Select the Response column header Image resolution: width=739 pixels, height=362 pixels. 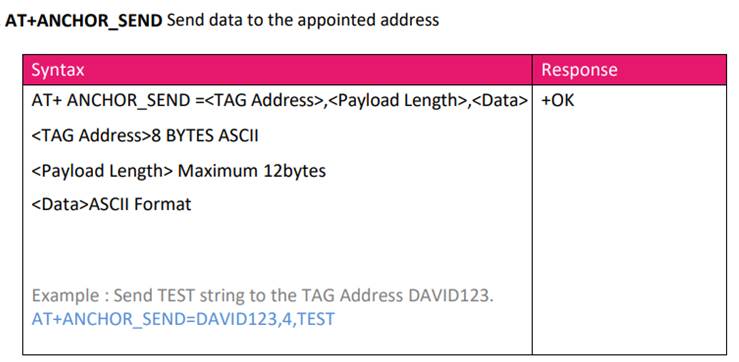pyautogui.click(x=579, y=70)
